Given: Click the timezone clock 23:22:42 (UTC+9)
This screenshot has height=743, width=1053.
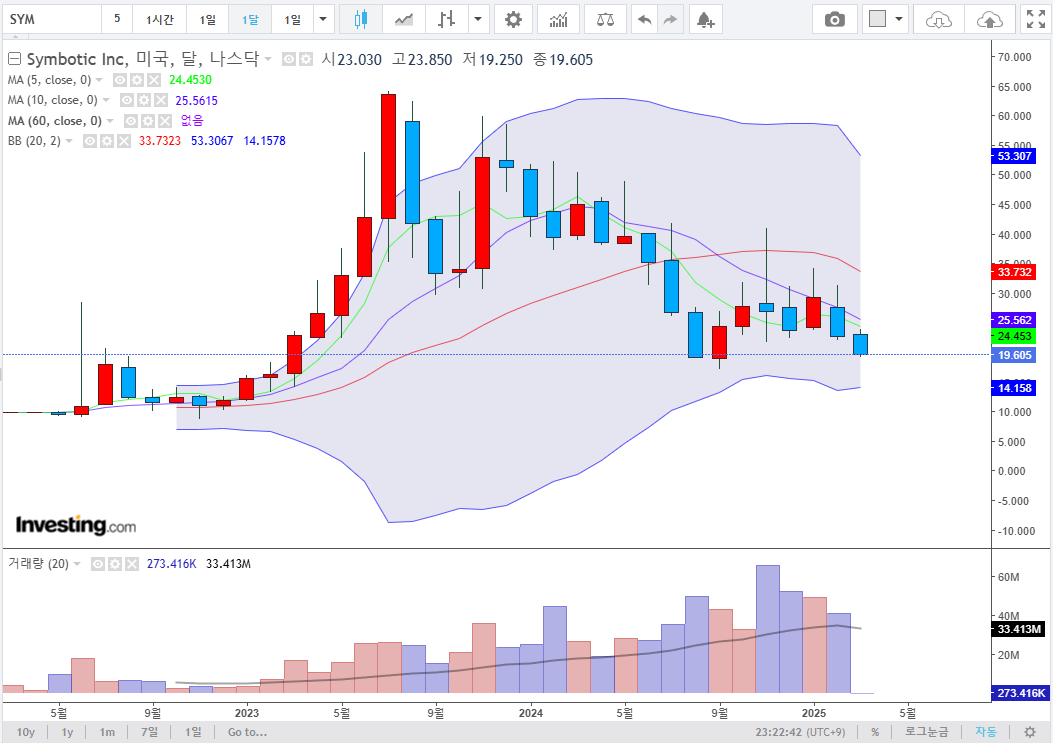Looking at the screenshot, I should [800, 732].
